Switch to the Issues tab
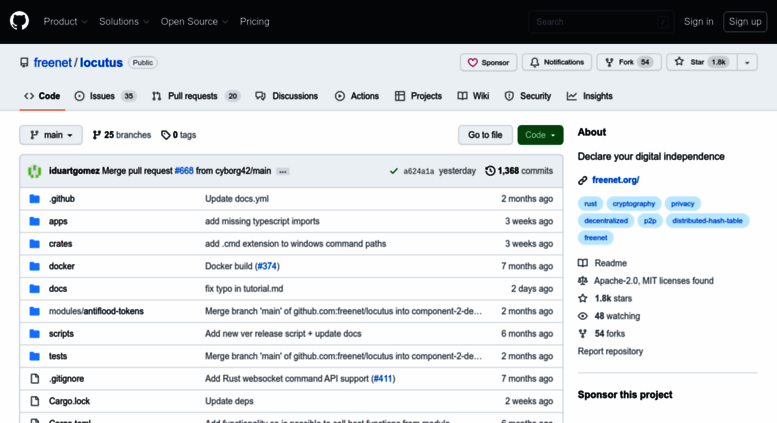The width and height of the screenshot is (777, 423). coord(105,96)
